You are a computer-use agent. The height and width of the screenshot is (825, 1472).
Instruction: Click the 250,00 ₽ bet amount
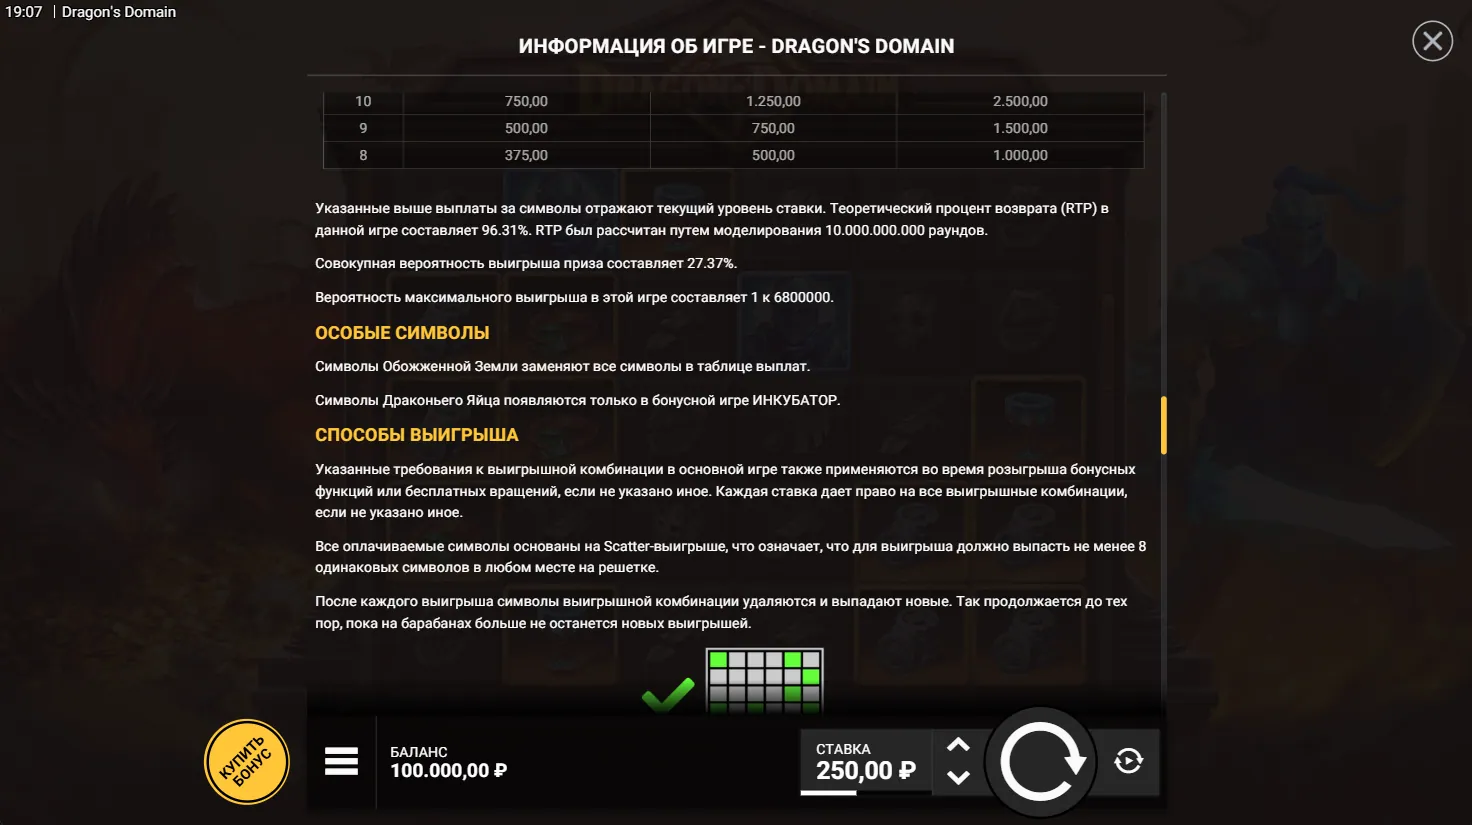point(866,771)
